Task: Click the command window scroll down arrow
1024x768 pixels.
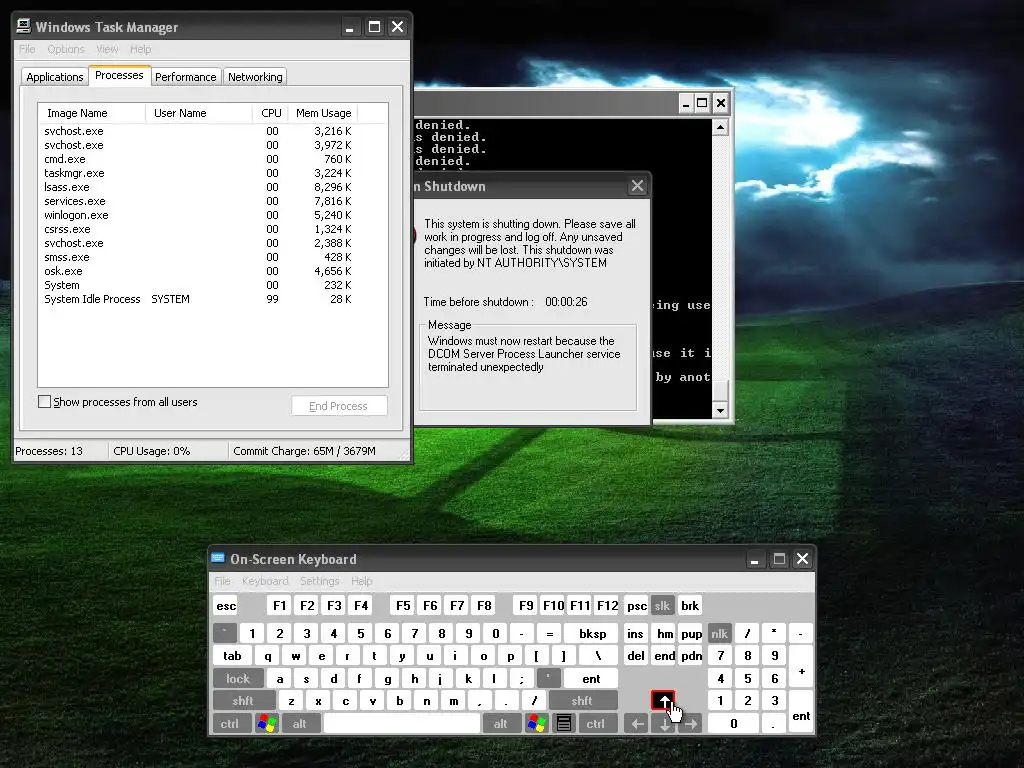Action: [720, 411]
